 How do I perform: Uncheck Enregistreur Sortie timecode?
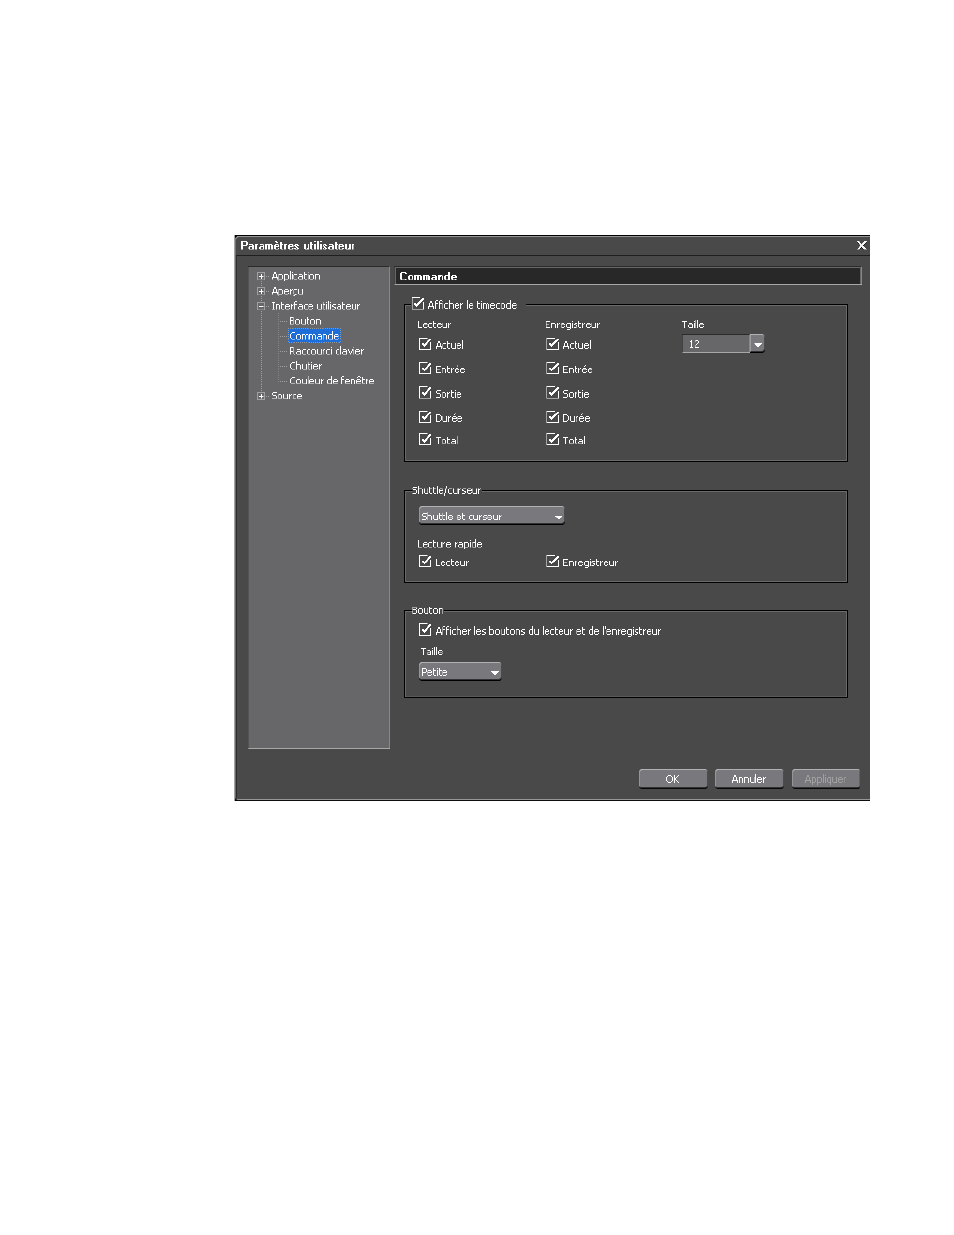coord(552,393)
